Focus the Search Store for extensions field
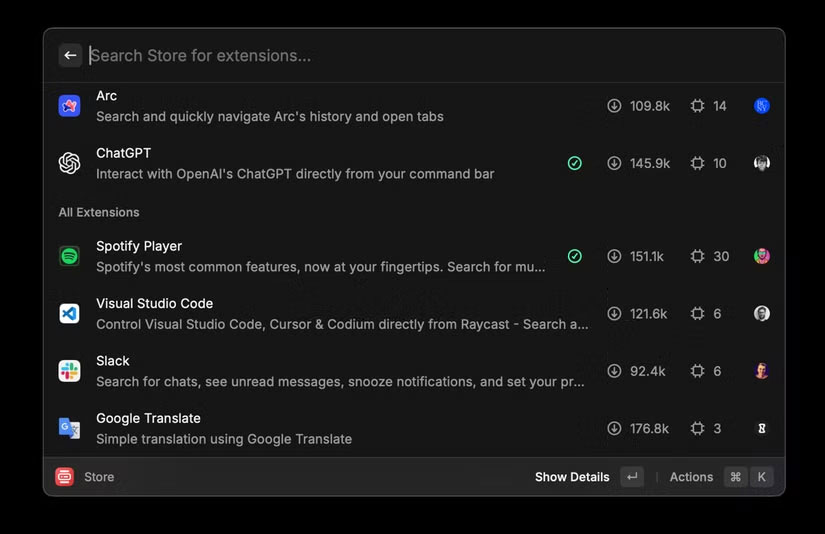 click(x=400, y=56)
